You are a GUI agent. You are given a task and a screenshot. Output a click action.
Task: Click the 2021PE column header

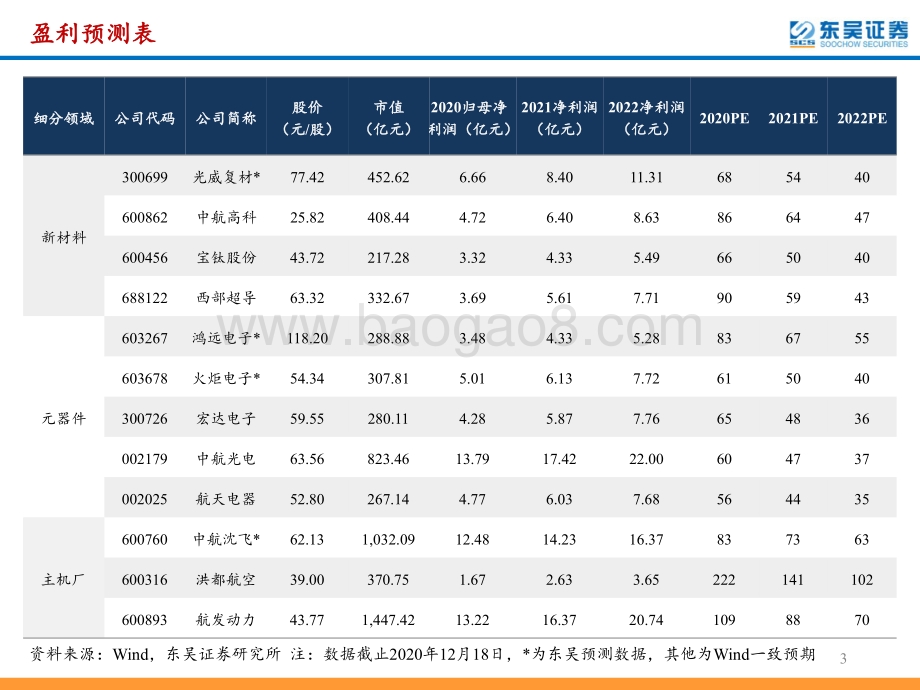coord(793,119)
